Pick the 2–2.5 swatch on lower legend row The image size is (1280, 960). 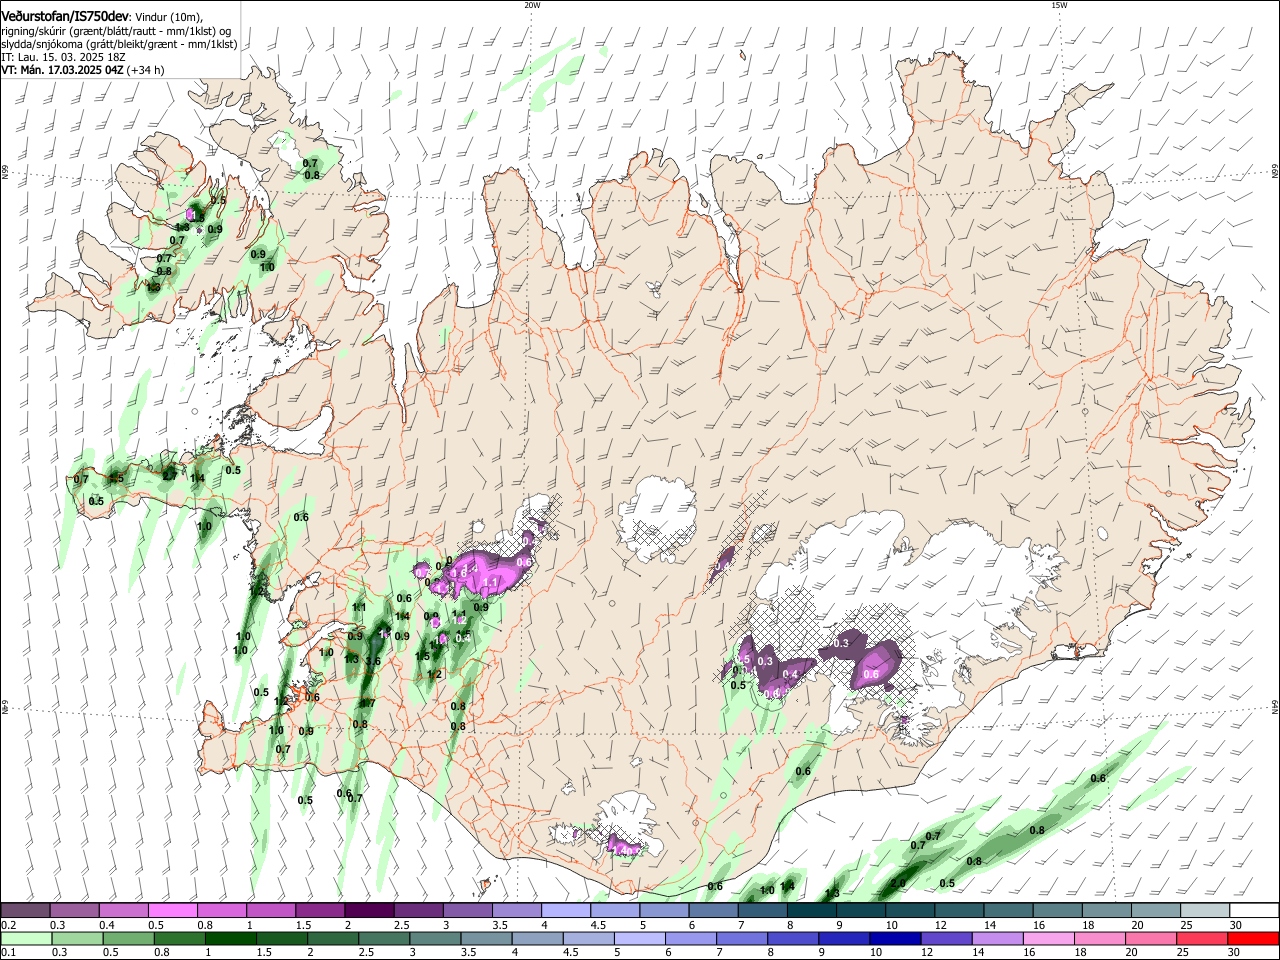[x=331, y=938]
